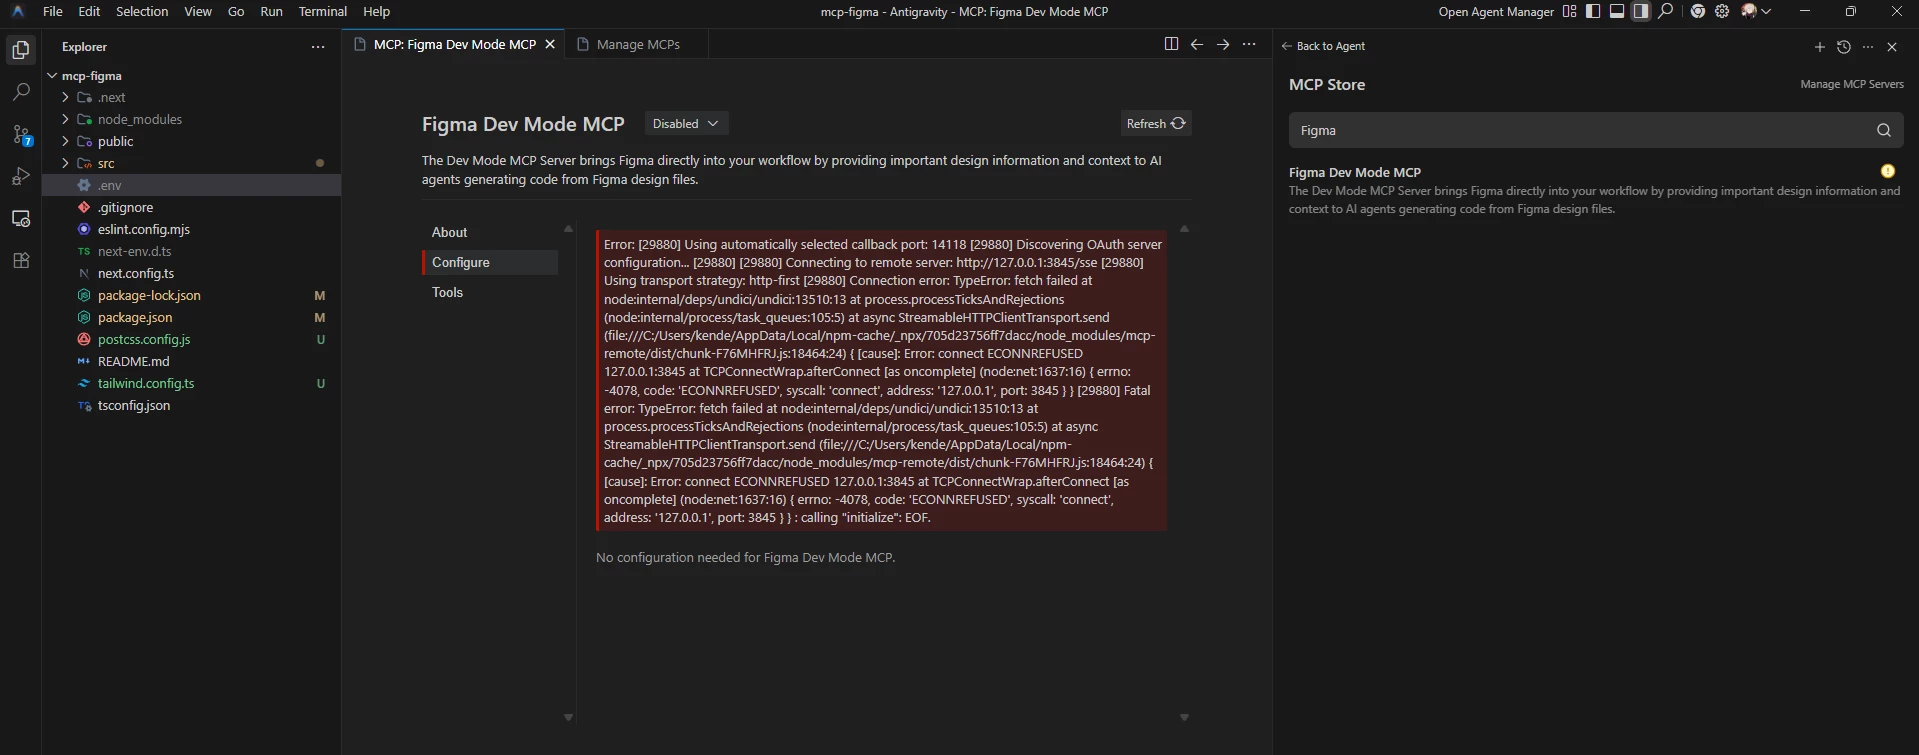This screenshot has height=755, width=1919.
Task: Expand the .next folder
Action: tap(65, 97)
